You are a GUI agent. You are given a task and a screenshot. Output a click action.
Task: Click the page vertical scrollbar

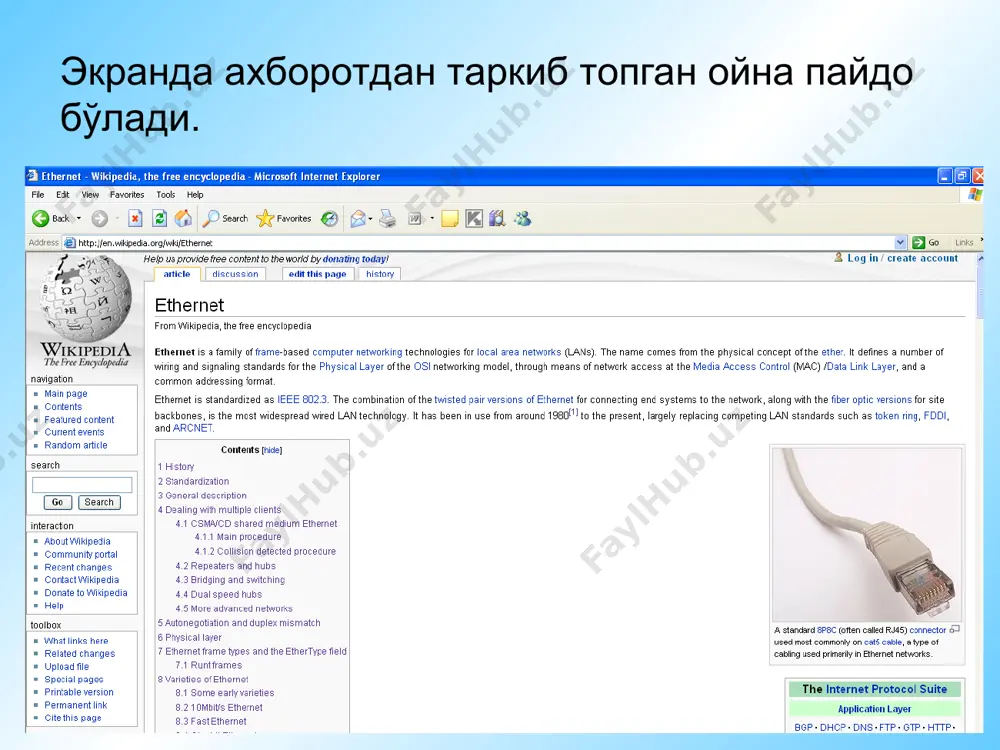pyautogui.click(x=979, y=491)
